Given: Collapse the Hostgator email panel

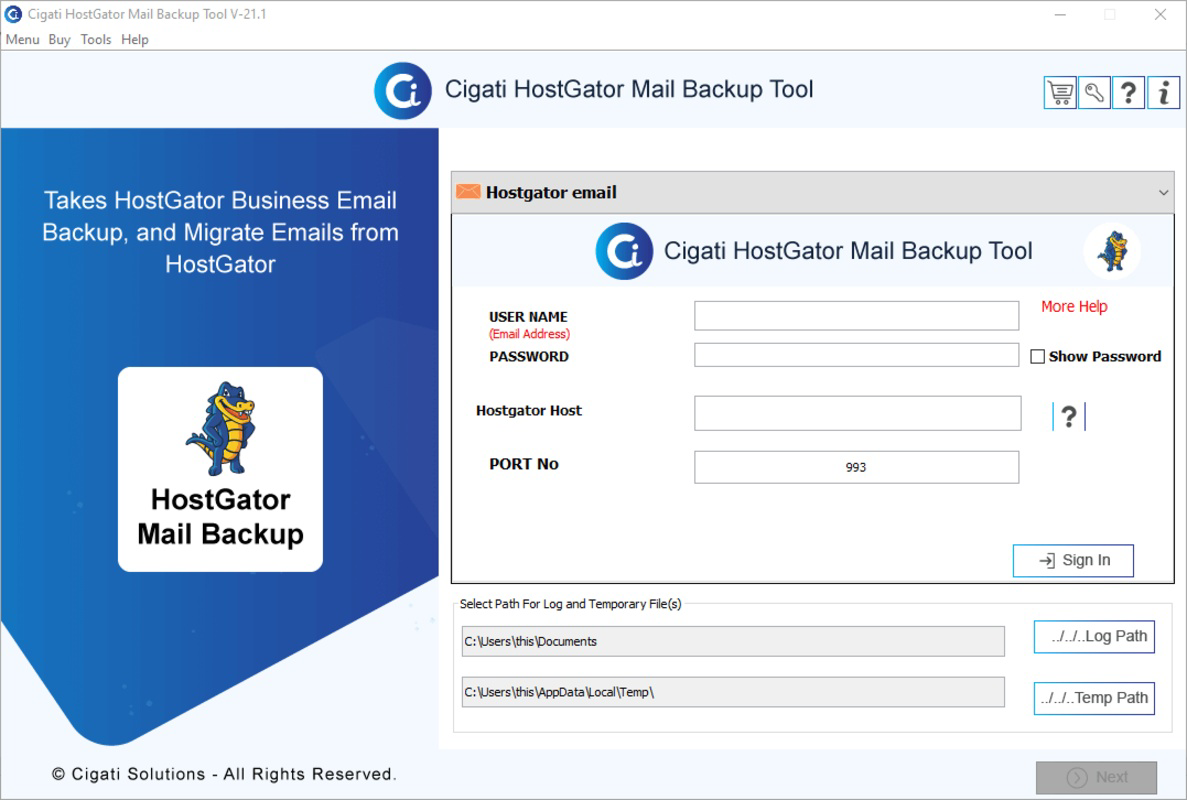Looking at the screenshot, I should pos(1163,191).
